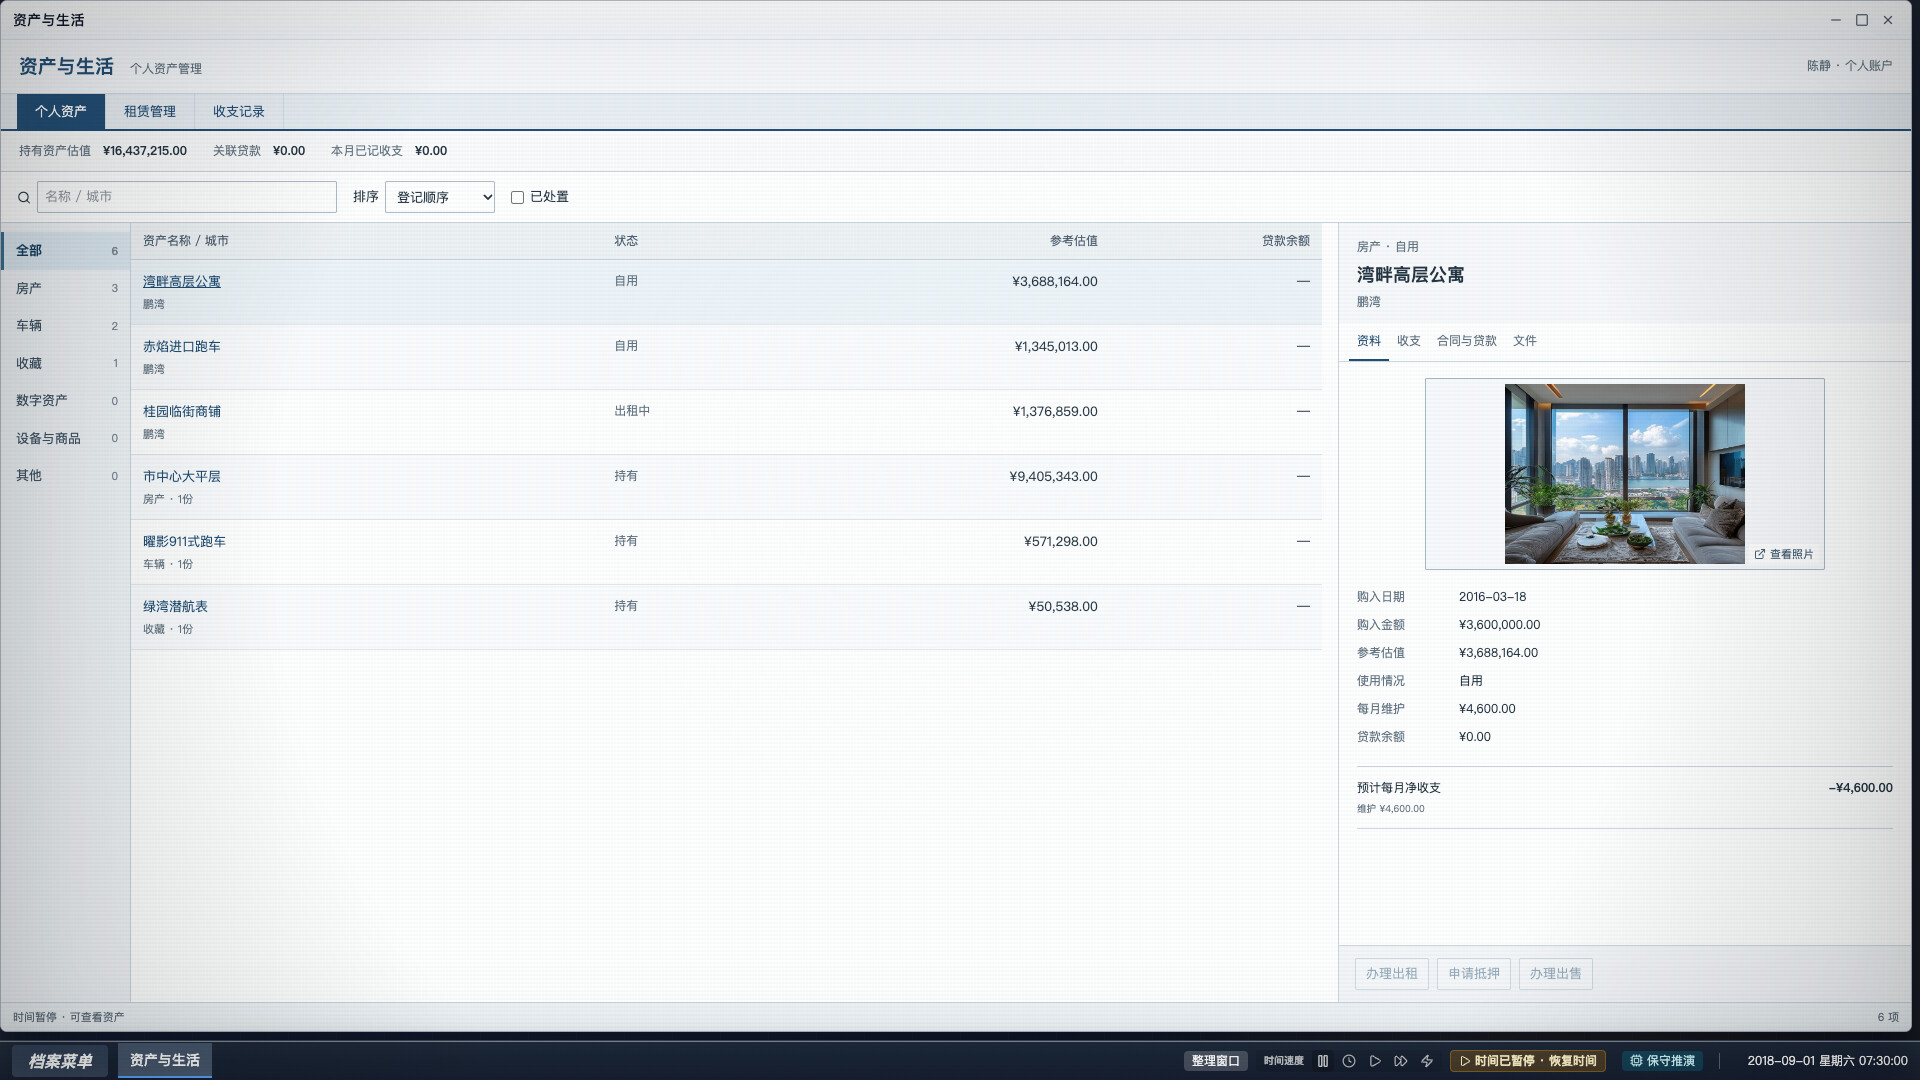This screenshot has width=1920, height=1080.
Task: Pause time with the pause icon
Action: (x=1323, y=1061)
